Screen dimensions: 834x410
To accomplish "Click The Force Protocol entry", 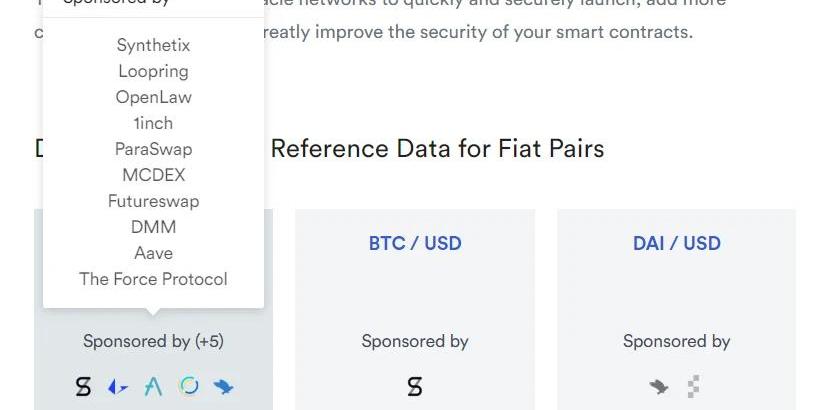I will click(x=153, y=279).
